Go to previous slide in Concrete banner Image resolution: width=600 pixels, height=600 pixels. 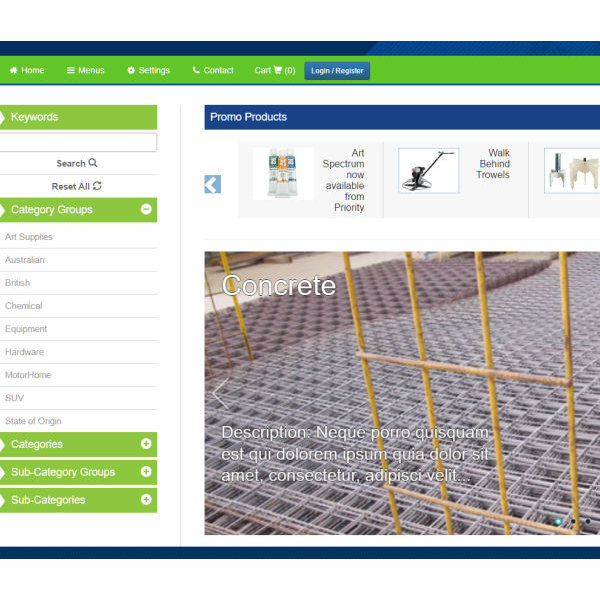tap(218, 393)
